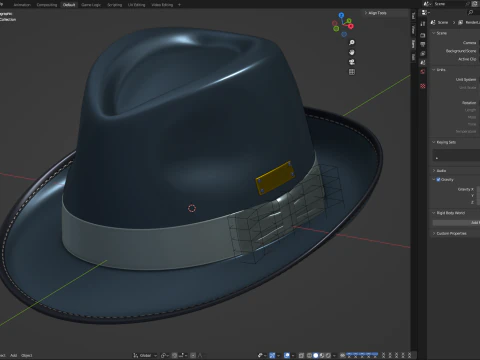Open overlays options dropdown arrow
This screenshot has width=480, height=360.
pos(293,355)
